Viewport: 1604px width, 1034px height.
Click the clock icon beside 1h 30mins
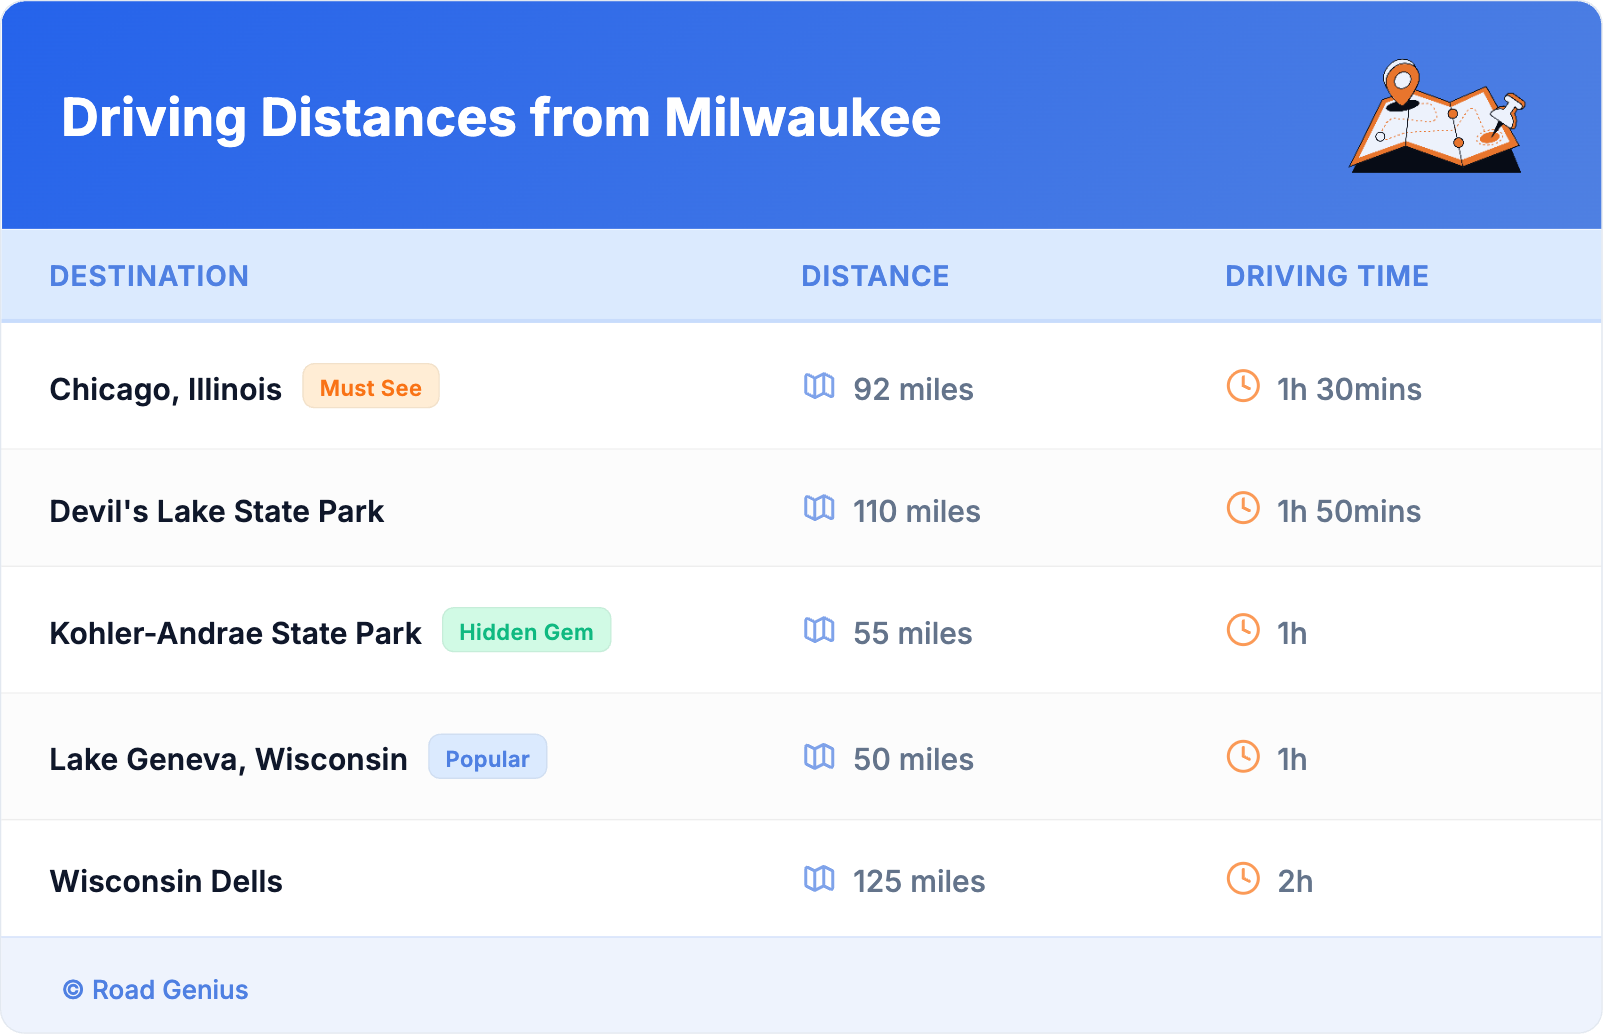1243,386
